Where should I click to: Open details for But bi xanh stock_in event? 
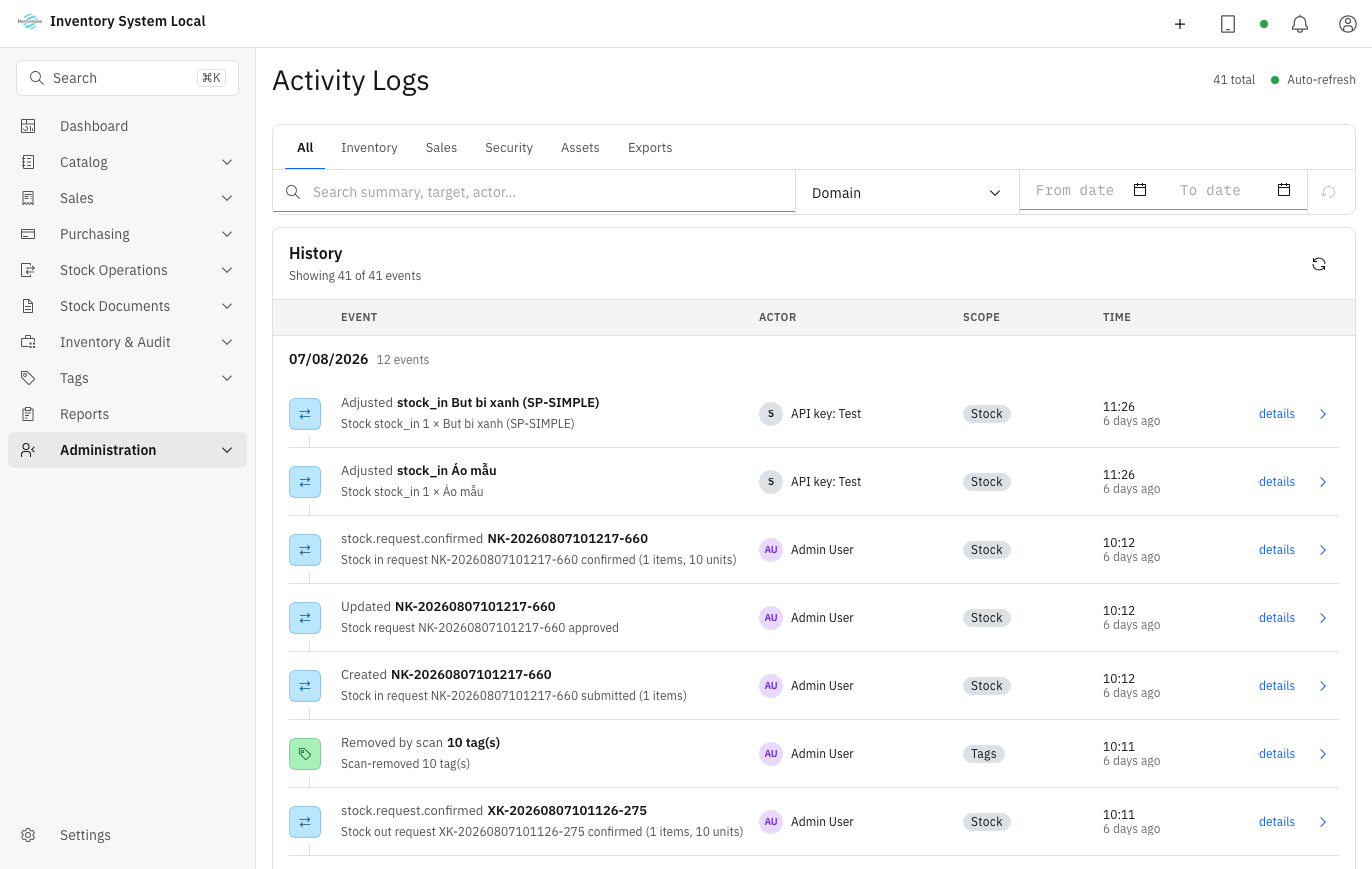click(1277, 414)
